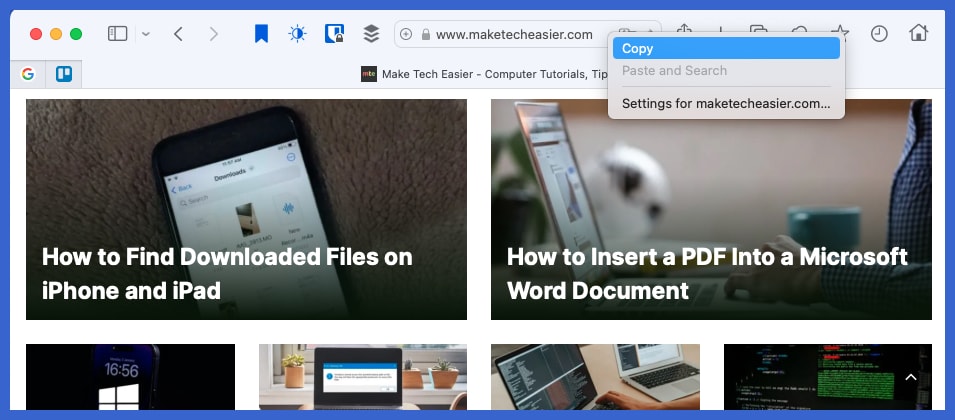Open the Find Downloaded Files on iPhone article
955x420 pixels.
[227, 273]
